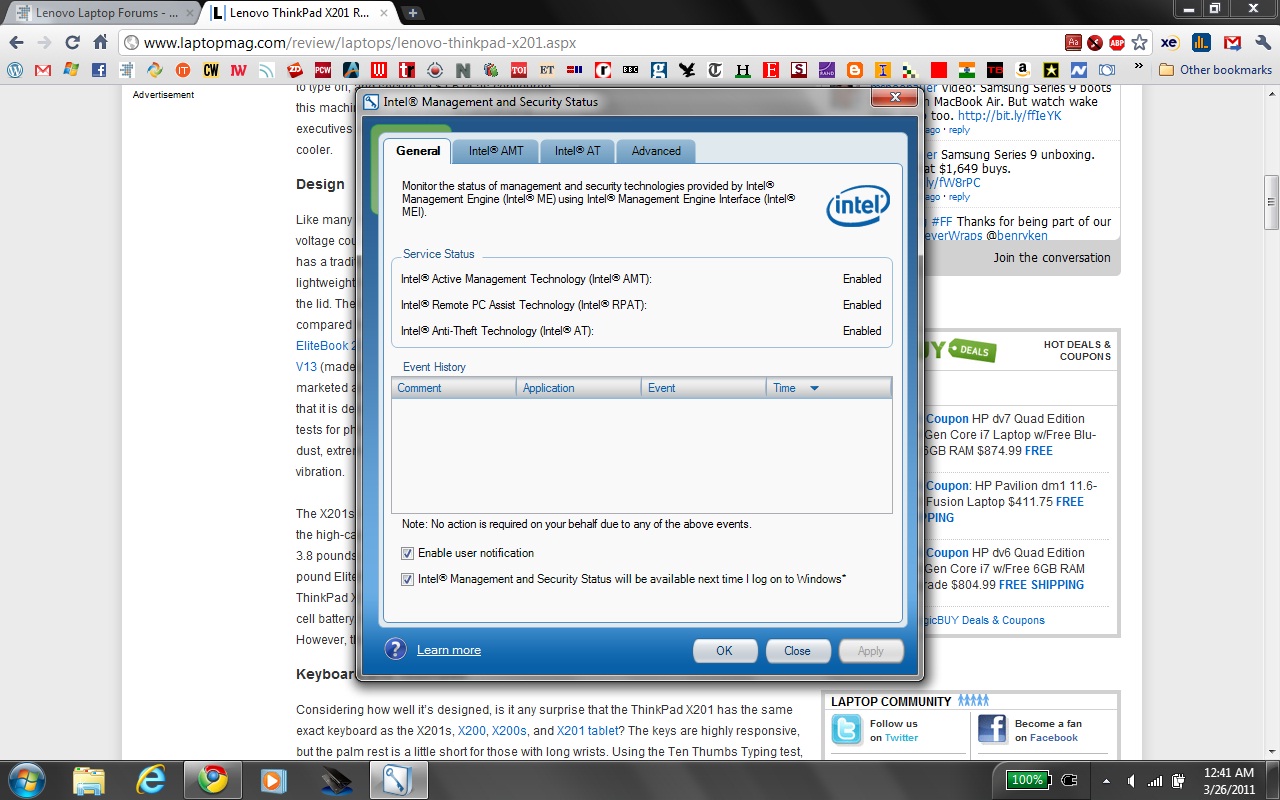This screenshot has width=1280, height=800.
Task: Open the Advanced tab
Action: (x=656, y=151)
